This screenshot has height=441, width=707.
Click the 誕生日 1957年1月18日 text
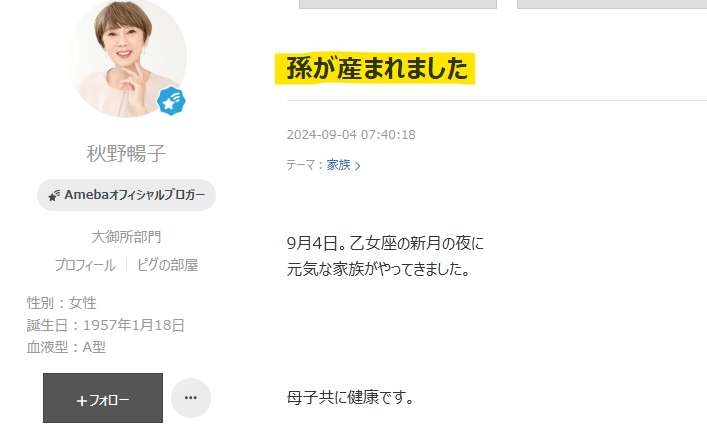[x=106, y=325]
